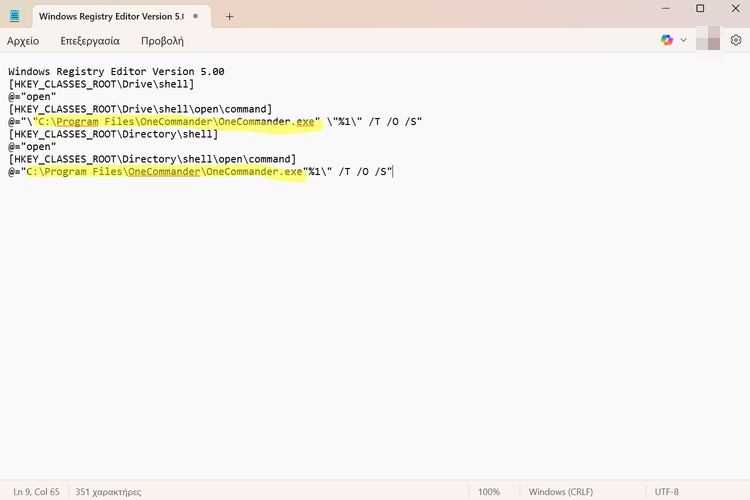The width and height of the screenshot is (750, 500).
Task: Open the Copilot icon in the toolbar
Action: click(x=667, y=40)
